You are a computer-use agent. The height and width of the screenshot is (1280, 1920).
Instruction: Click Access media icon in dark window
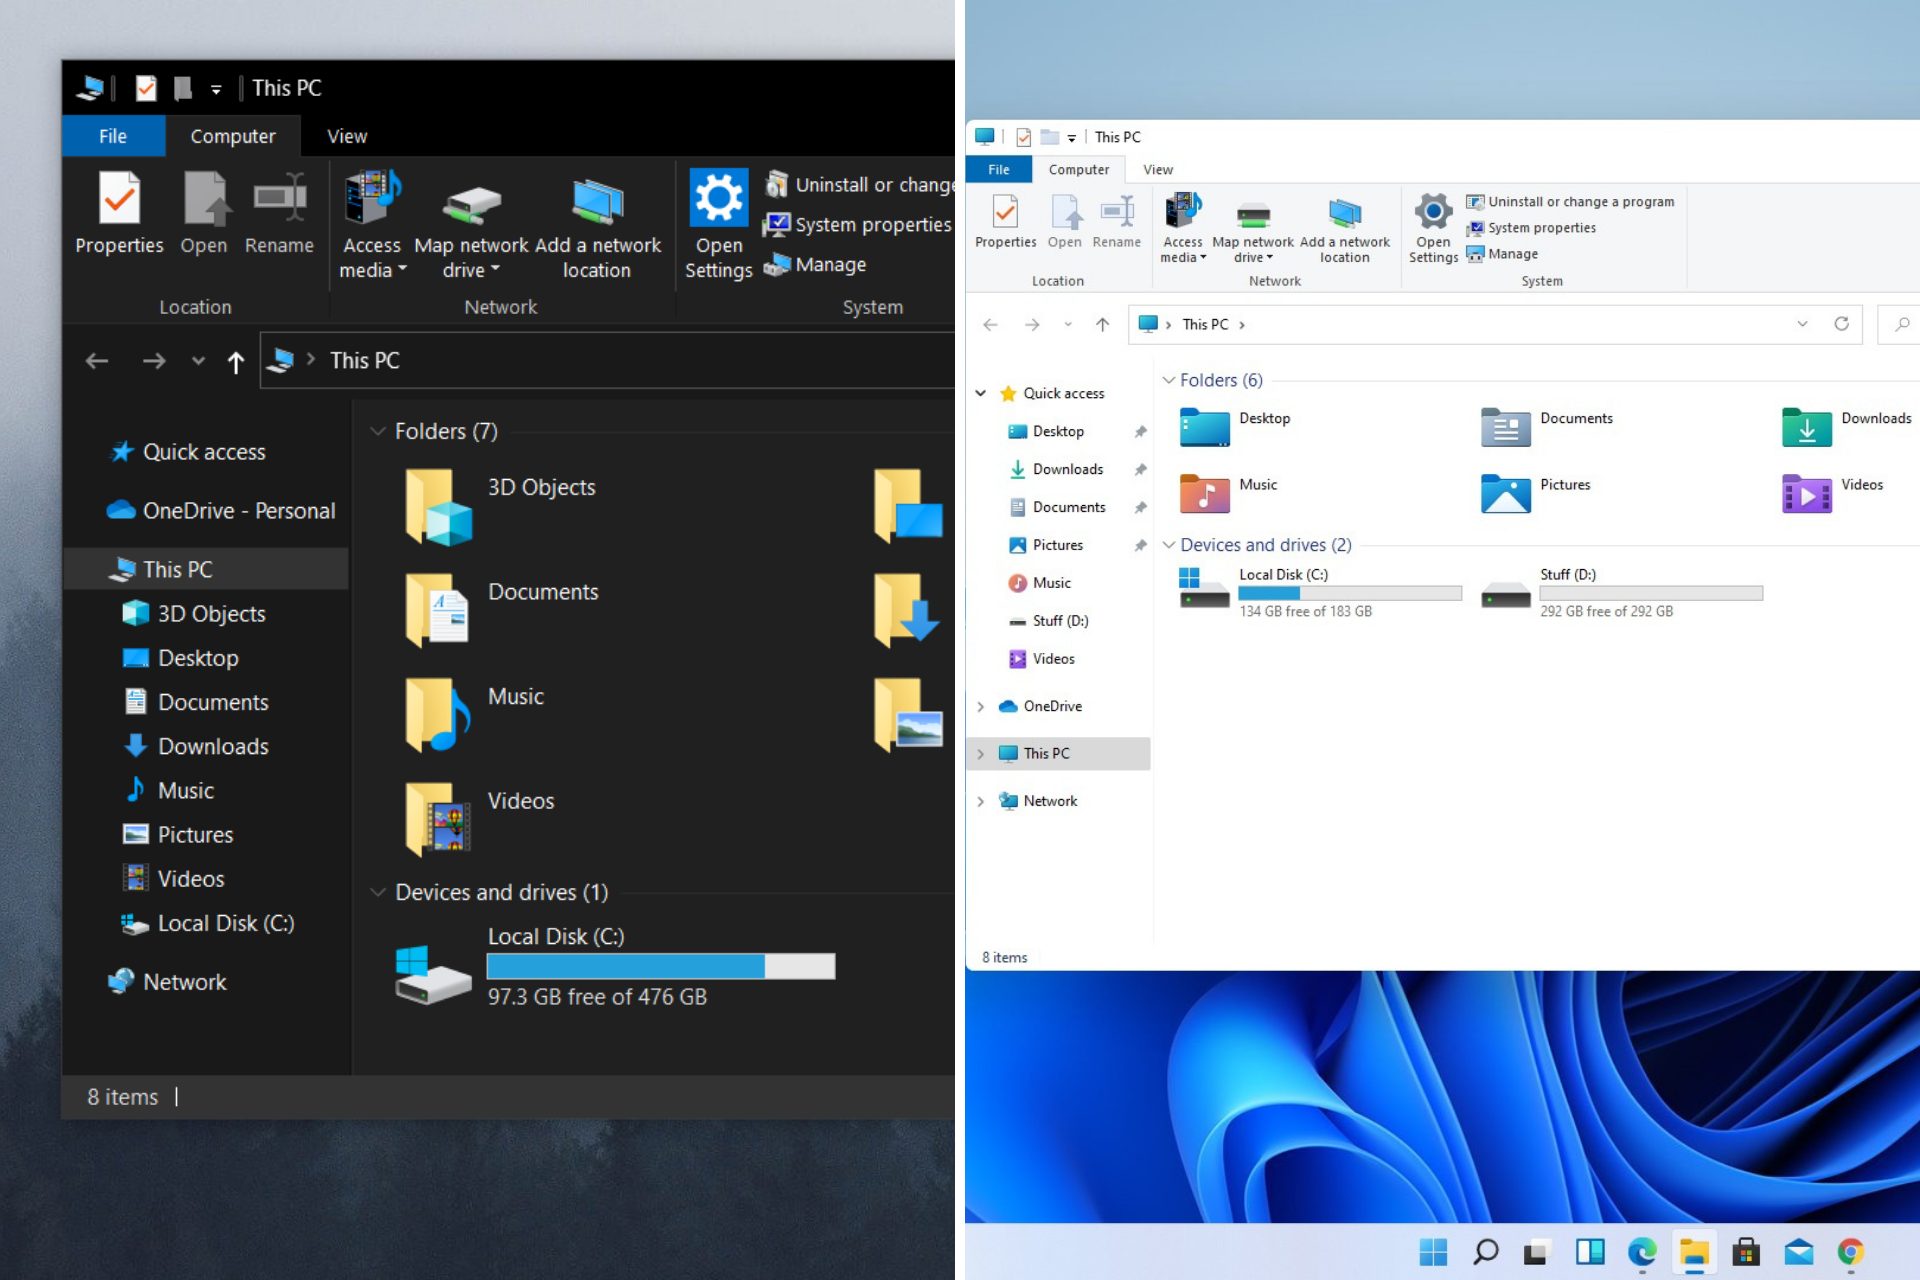(x=371, y=197)
